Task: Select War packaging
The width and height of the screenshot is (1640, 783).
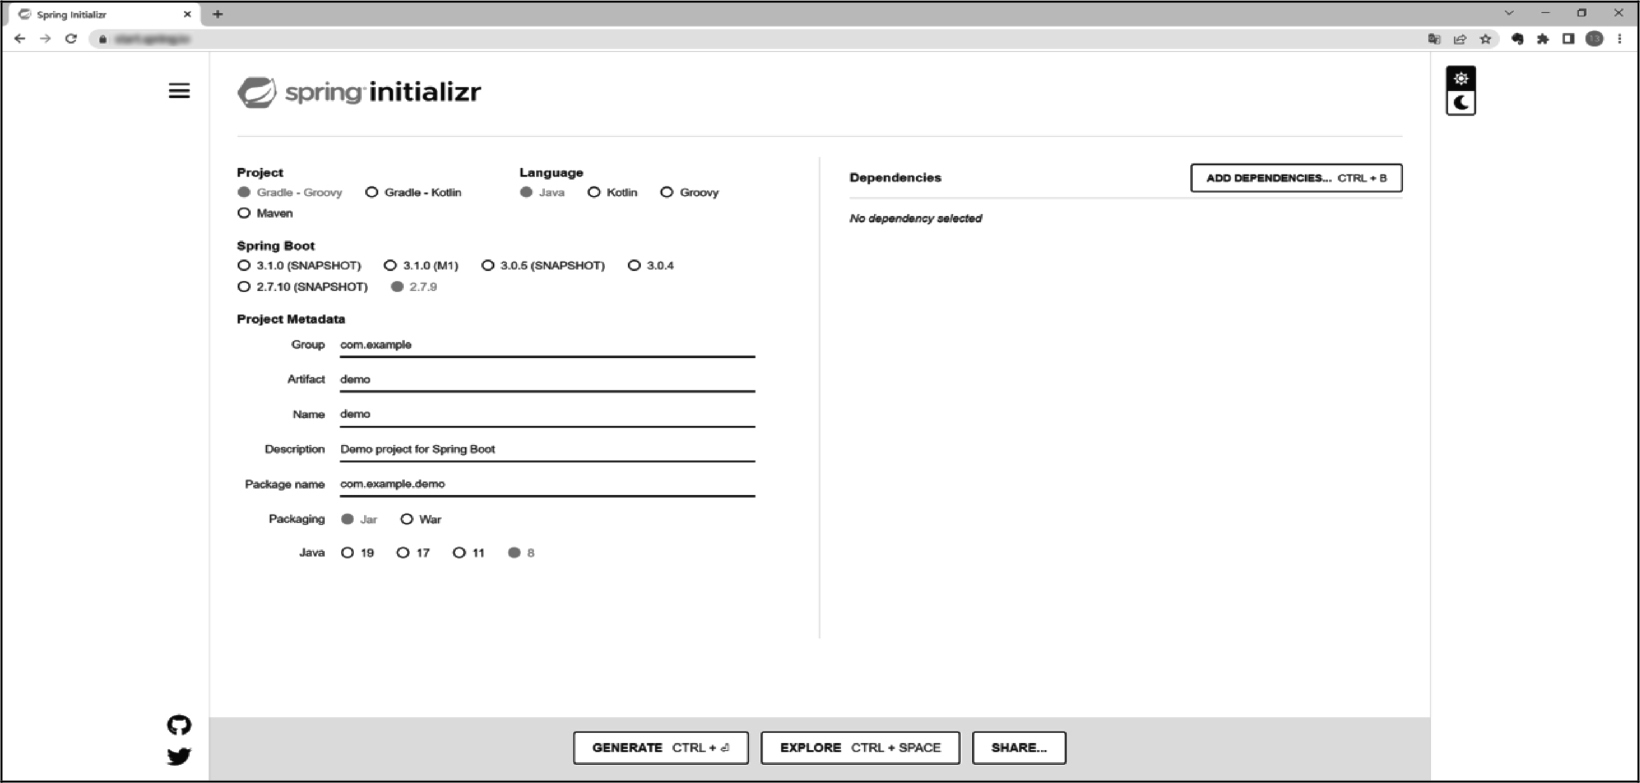Action: (421, 519)
